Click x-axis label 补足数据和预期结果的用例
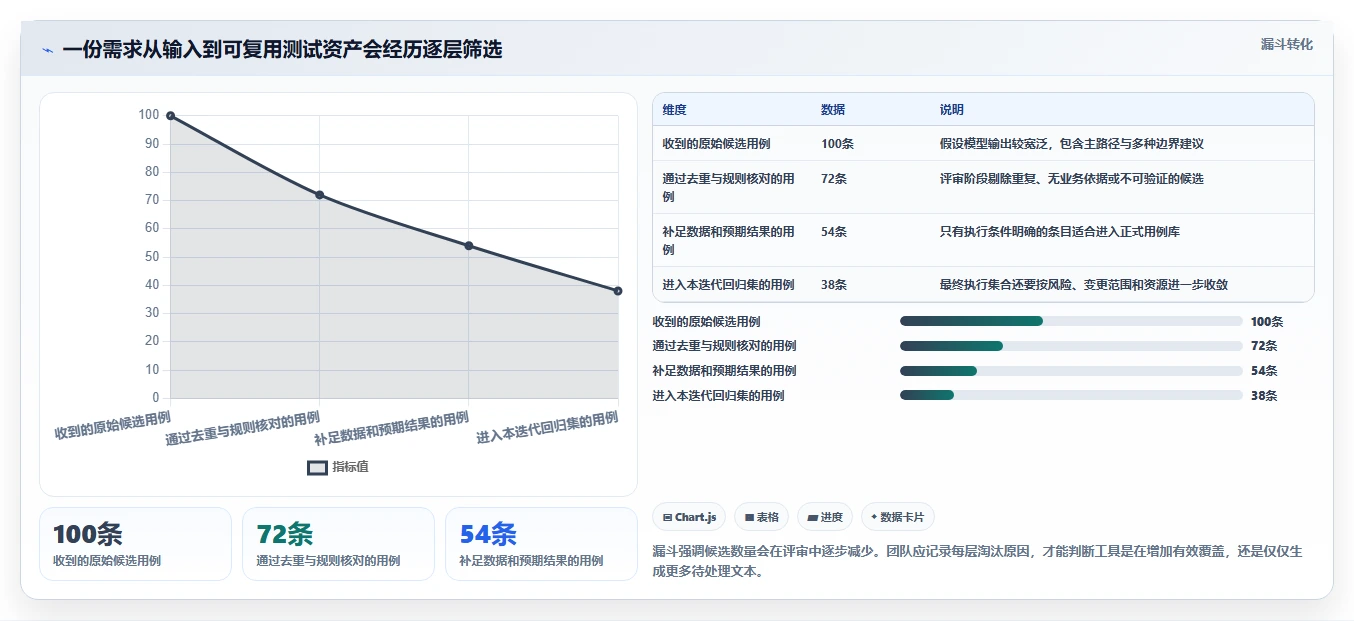Screen dimensions: 1354x621 392,428
